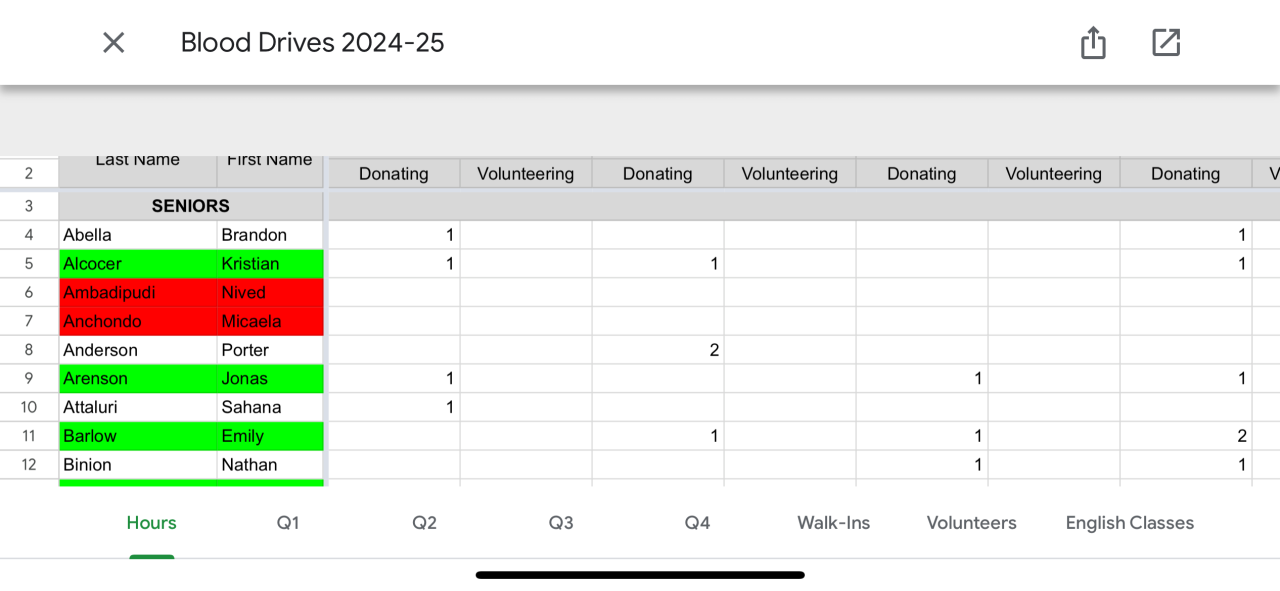This screenshot has width=1280, height=591.
Task: Click the red Ambadipudi cell
Action: [x=137, y=293]
